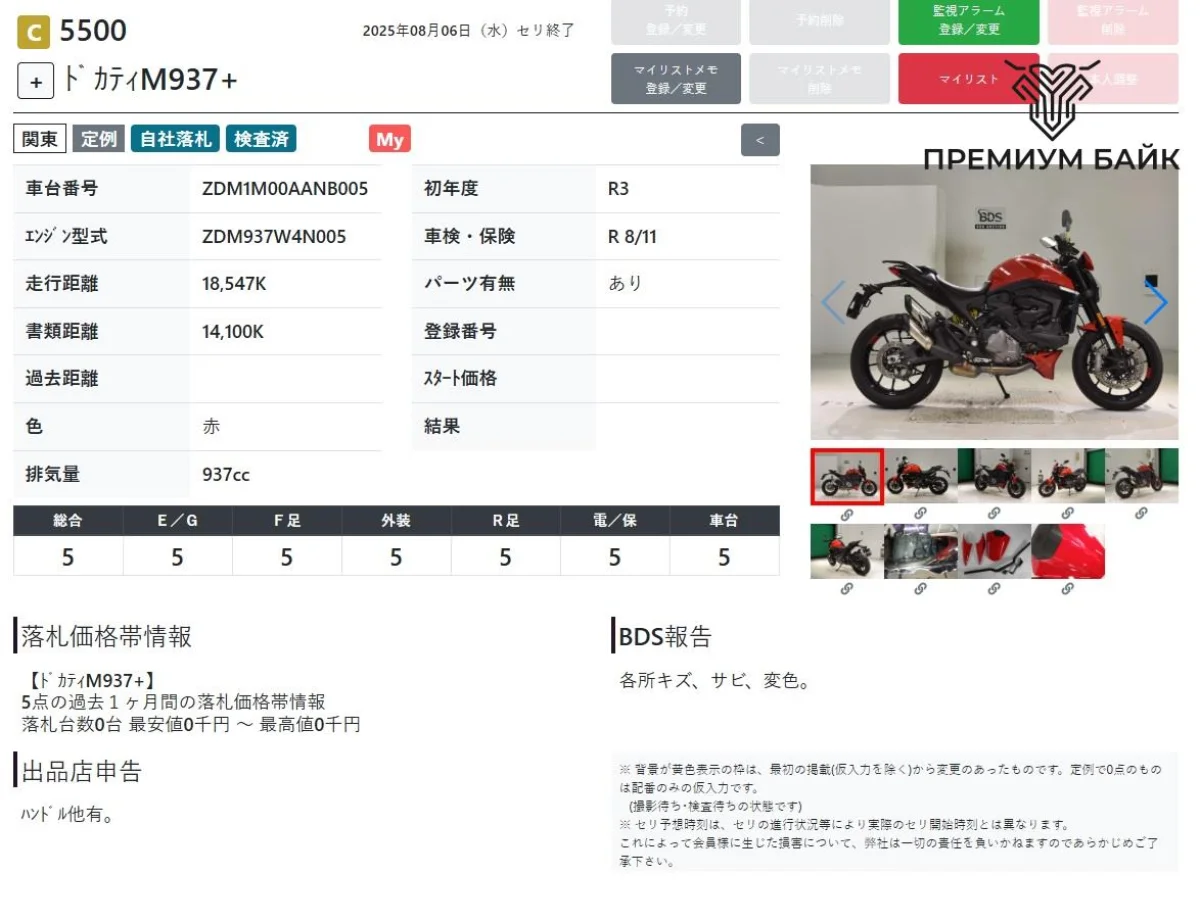Show previous photo with left blue arrow
Screen dimensions: 1200x922
pyautogui.click(x=833, y=302)
